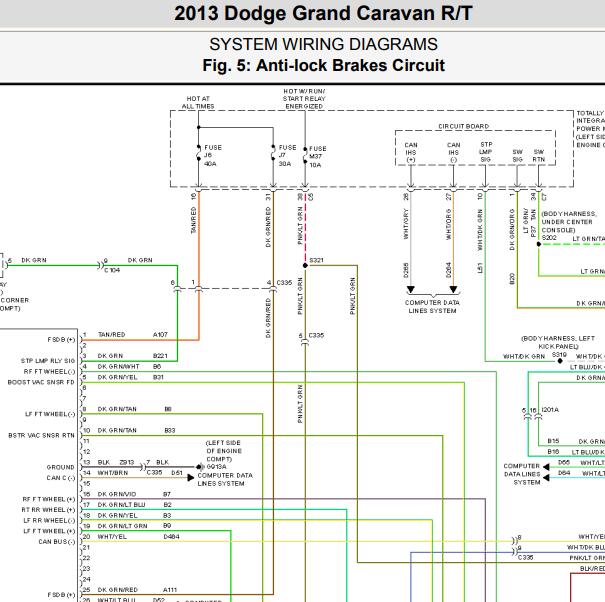Click the "RF FT WHEEL (+)" pin label
605x602 pixels.
click(x=49, y=499)
